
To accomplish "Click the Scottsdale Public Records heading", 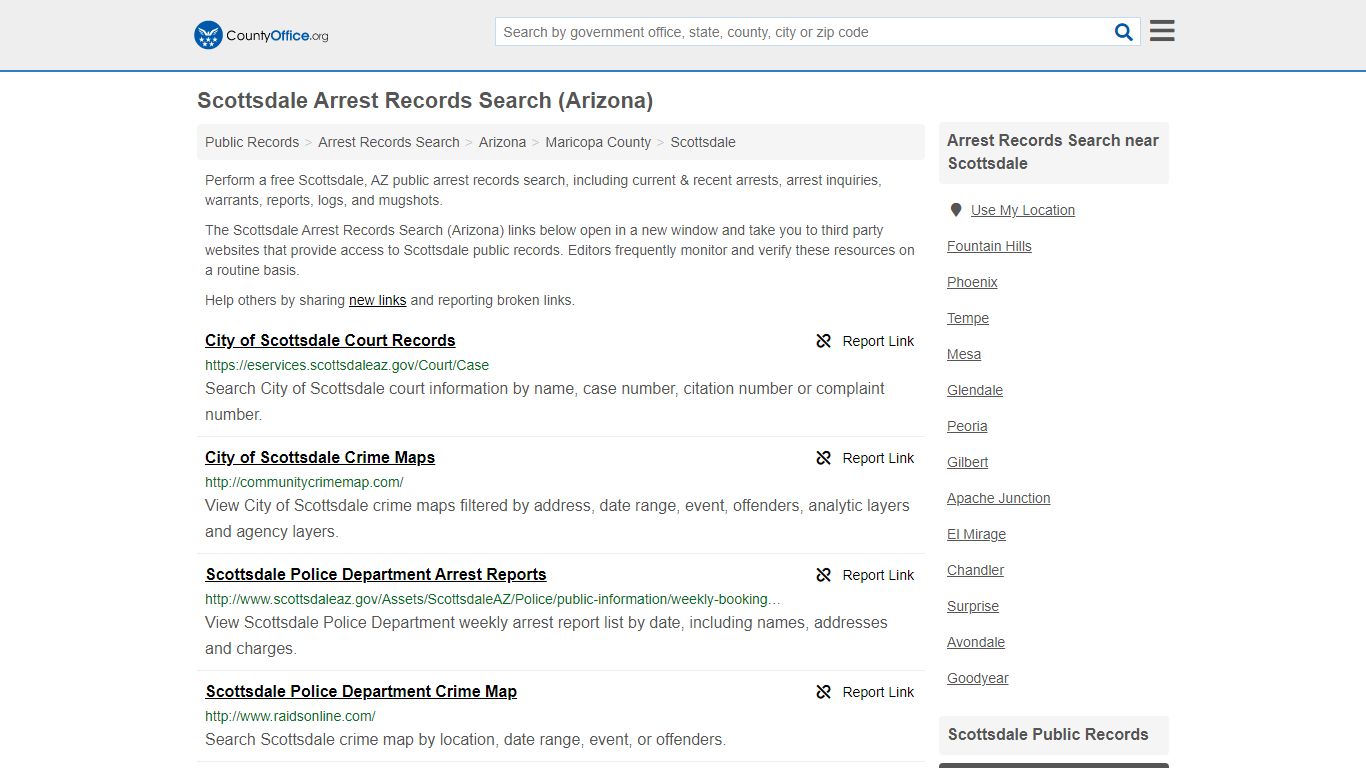I will (1048, 734).
